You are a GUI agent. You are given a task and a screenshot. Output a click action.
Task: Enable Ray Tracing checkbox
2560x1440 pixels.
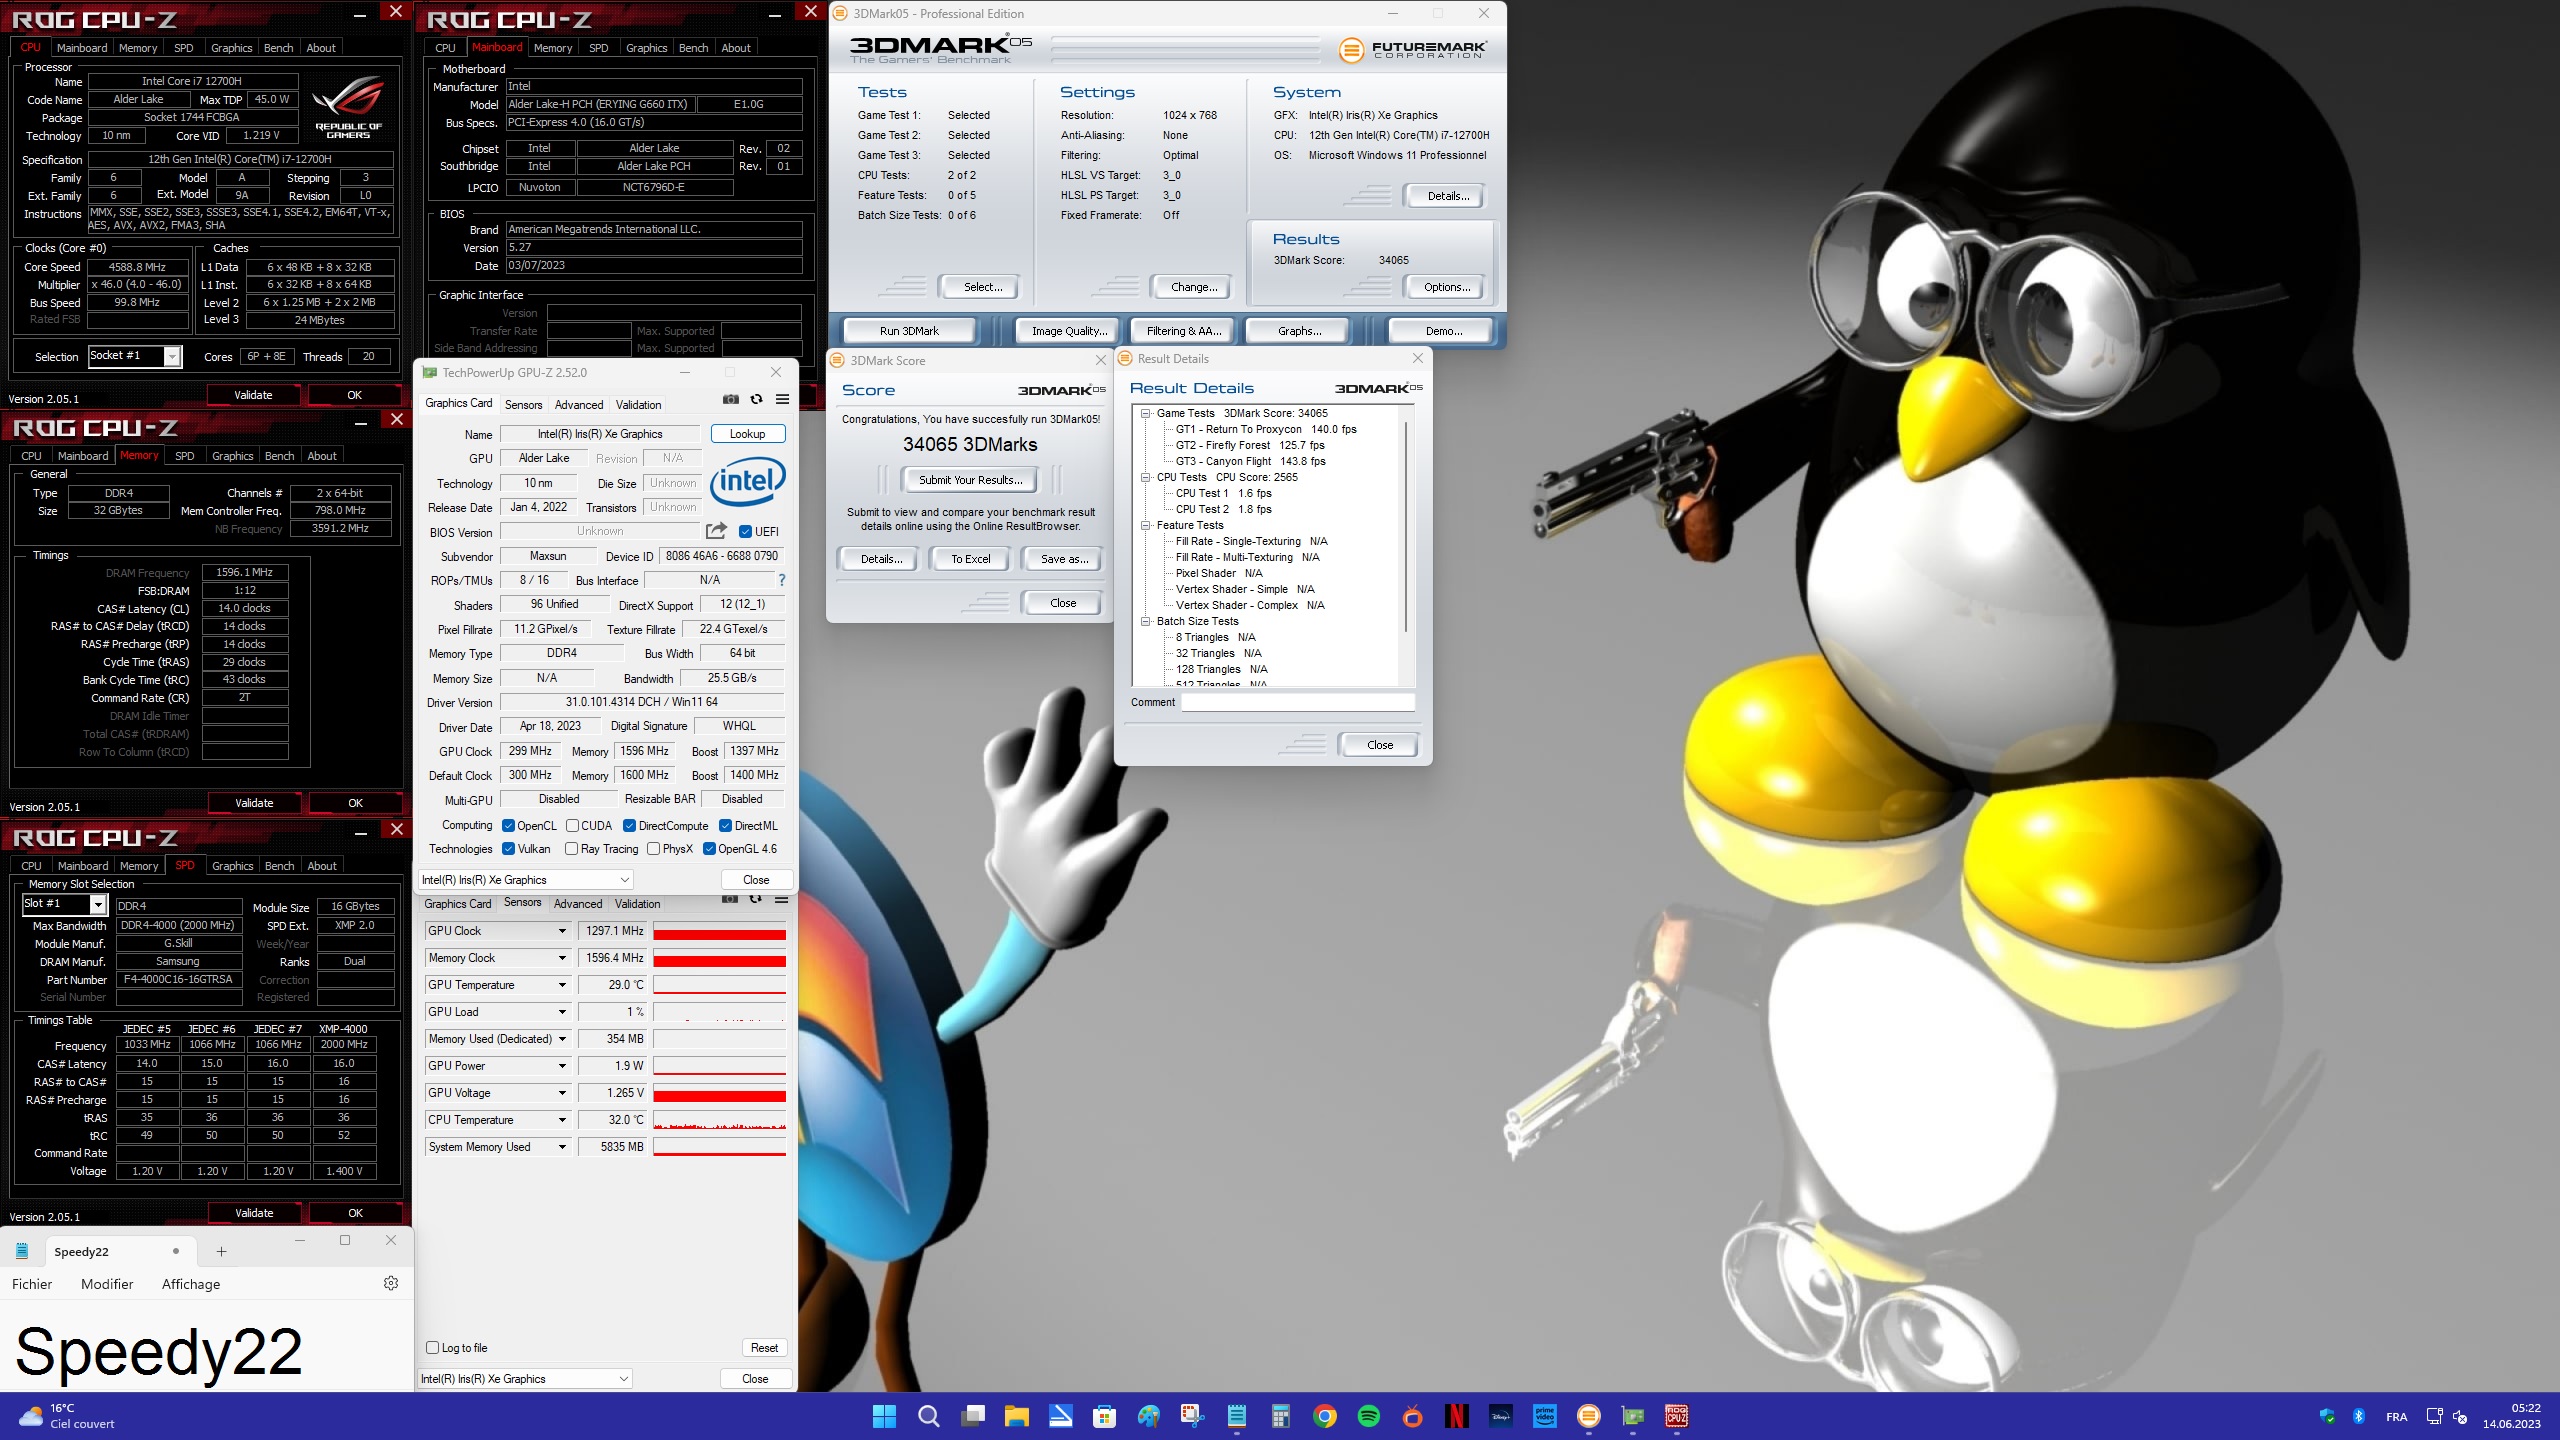pos(571,849)
